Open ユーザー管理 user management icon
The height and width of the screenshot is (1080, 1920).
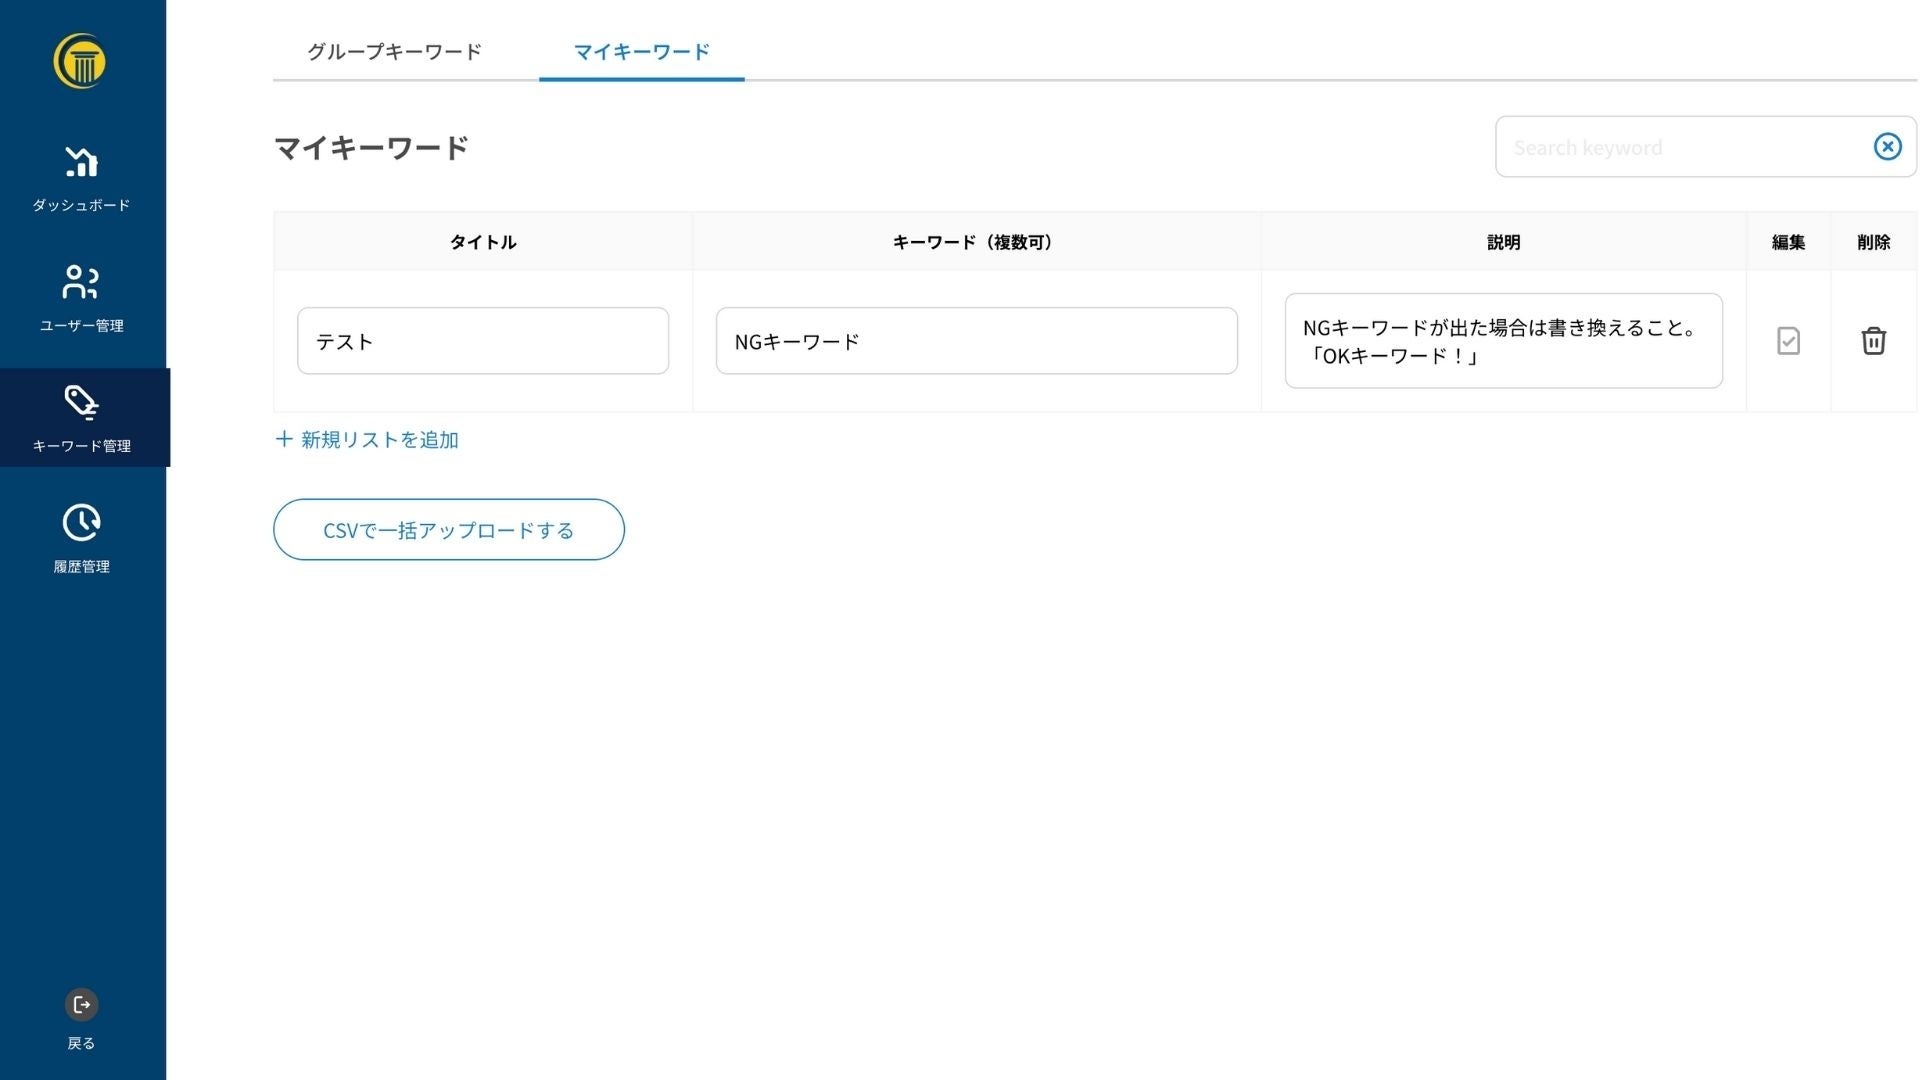[x=81, y=282]
